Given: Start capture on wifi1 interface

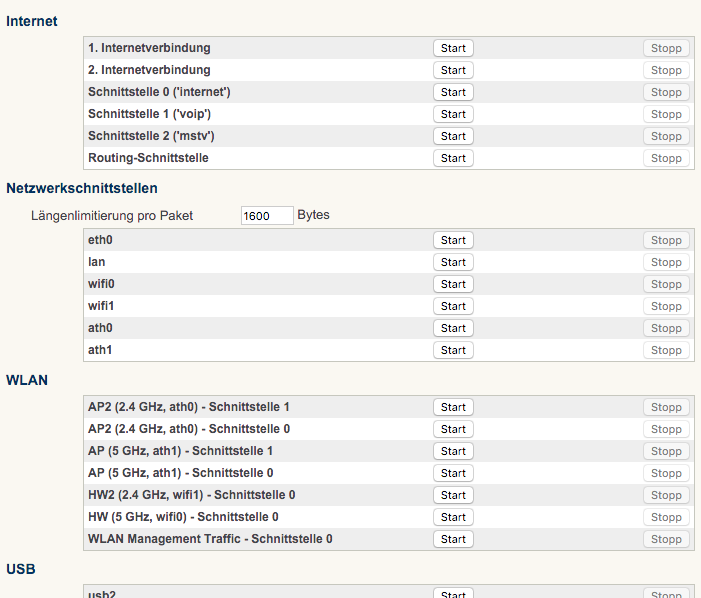Looking at the screenshot, I should [x=453, y=306].
